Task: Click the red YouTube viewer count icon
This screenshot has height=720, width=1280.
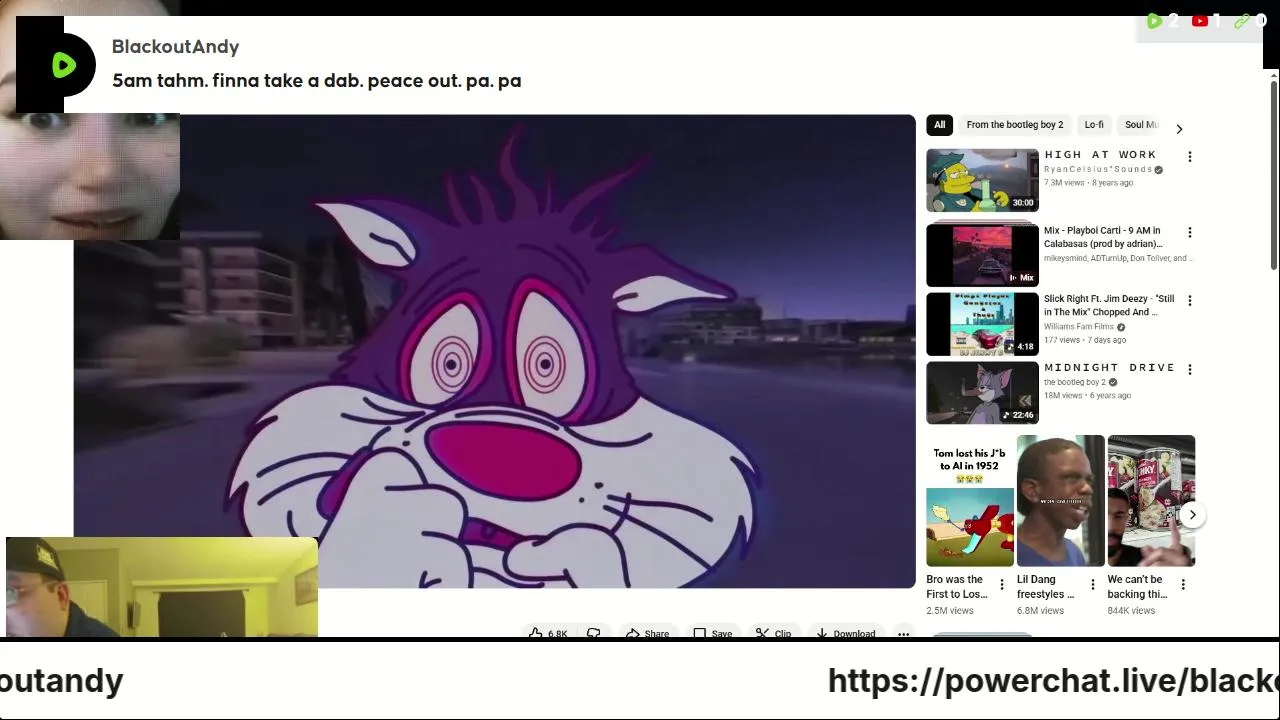Action: click(x=1199, y=21)
